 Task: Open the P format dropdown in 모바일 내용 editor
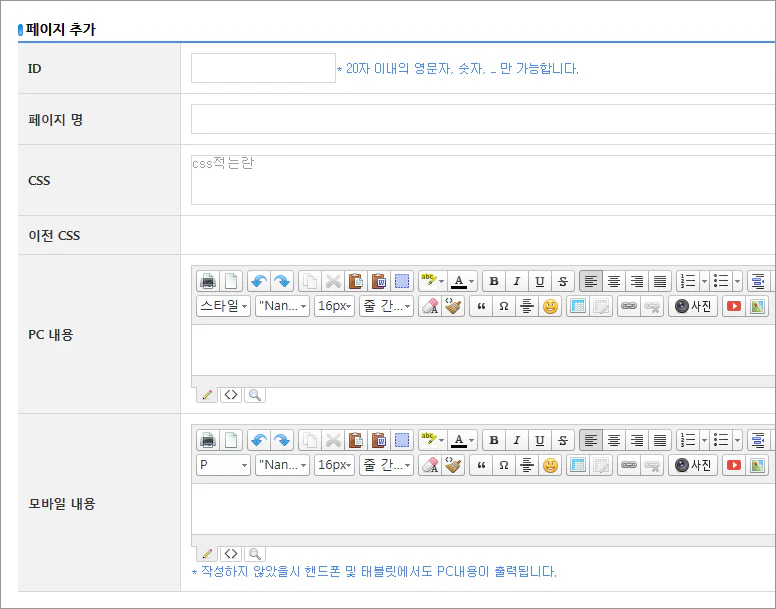pos(224,465)
